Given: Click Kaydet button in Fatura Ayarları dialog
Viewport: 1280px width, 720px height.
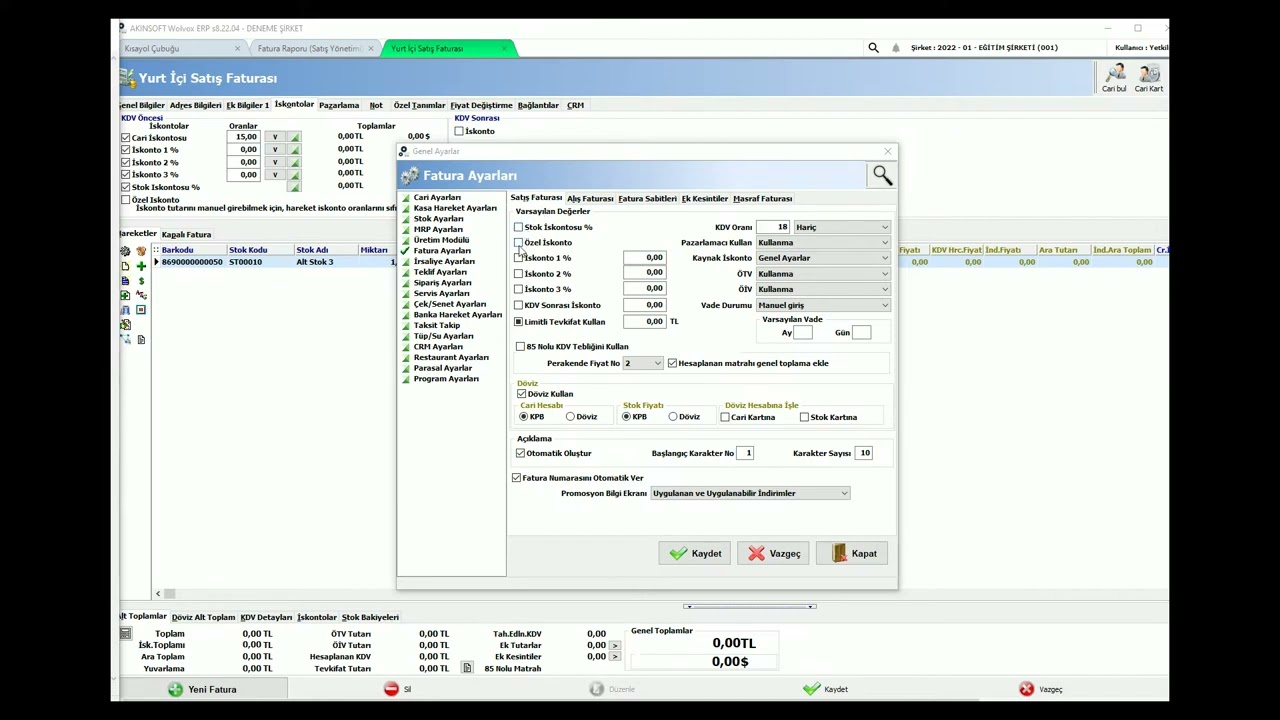Looking at the screenshot, I should [695, 553].
